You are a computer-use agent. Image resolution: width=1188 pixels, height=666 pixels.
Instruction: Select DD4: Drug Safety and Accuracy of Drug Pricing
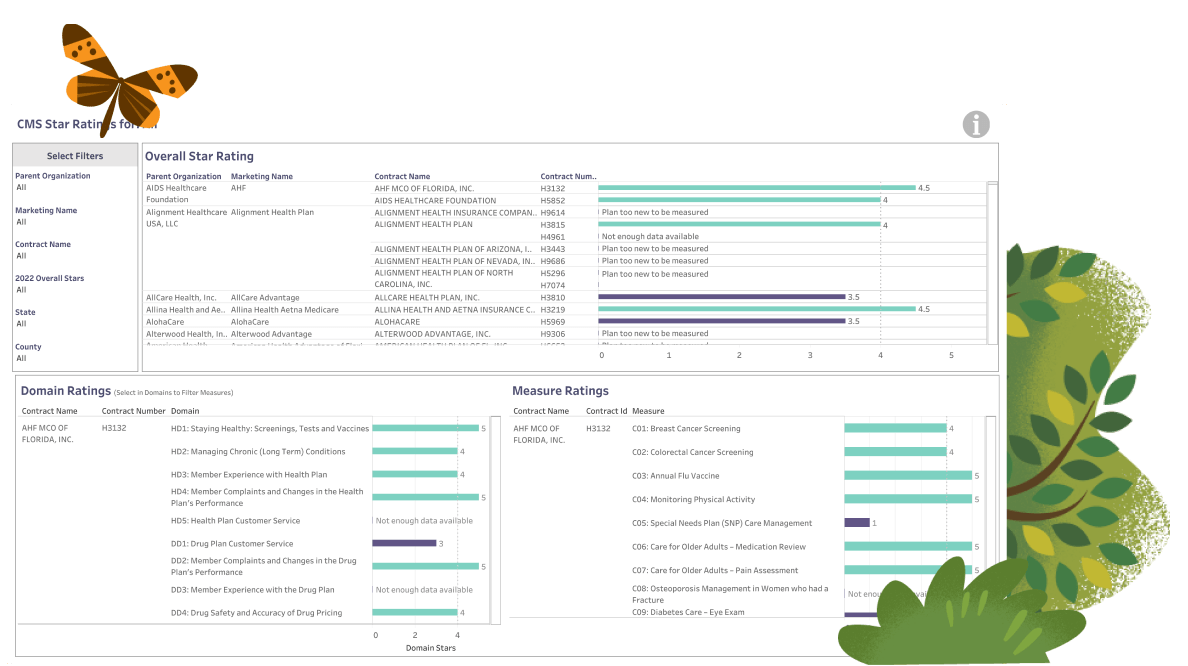click(x=256, y=613)
